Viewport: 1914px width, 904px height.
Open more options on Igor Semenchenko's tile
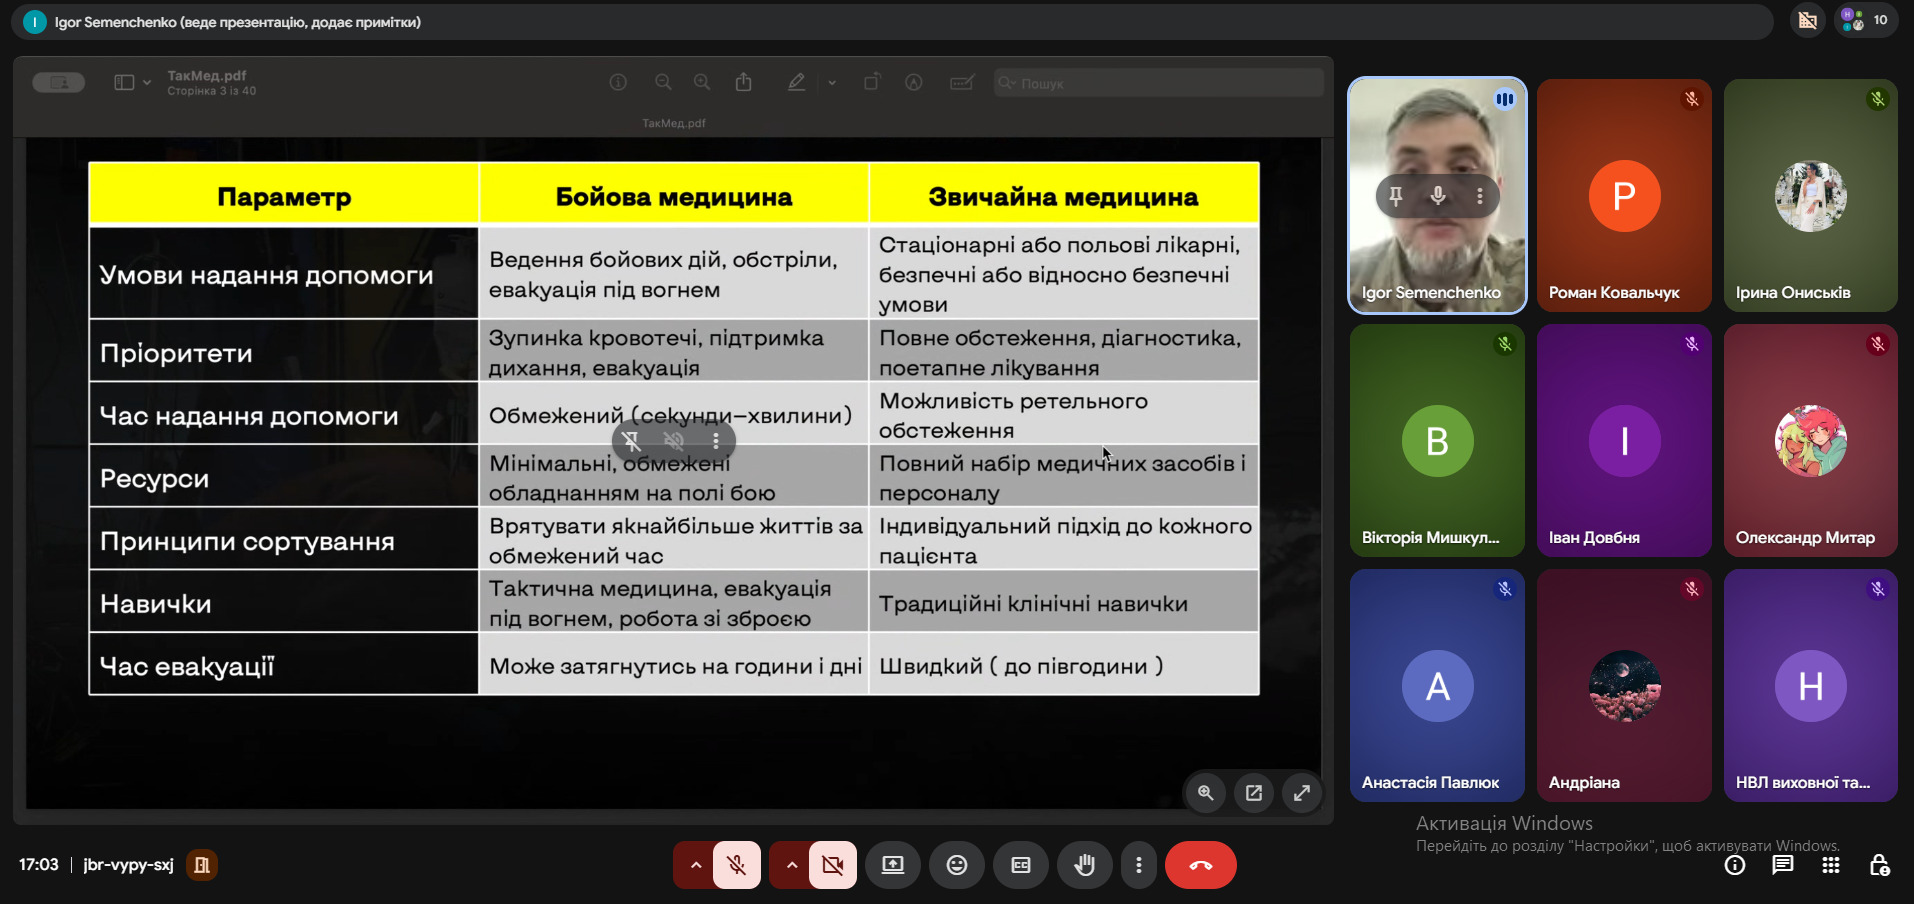point(1480,196)
